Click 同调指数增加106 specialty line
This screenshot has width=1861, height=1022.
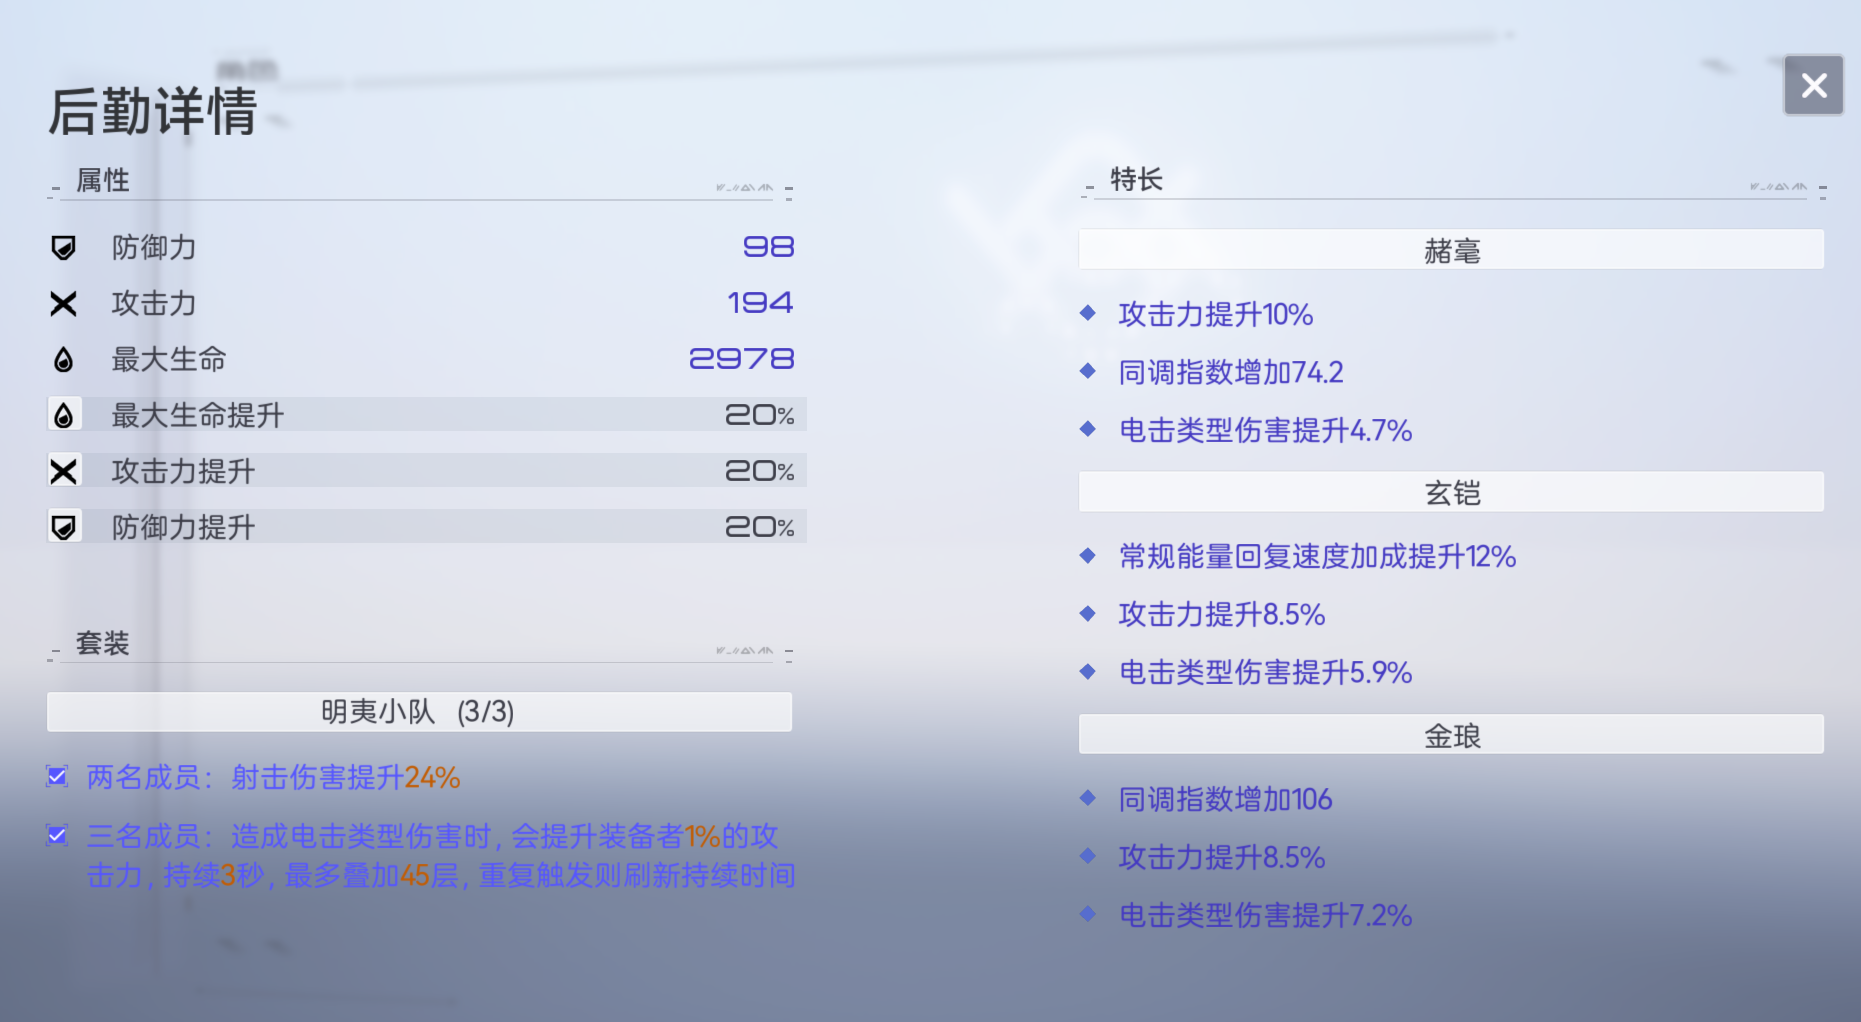tap(1225, 799)
